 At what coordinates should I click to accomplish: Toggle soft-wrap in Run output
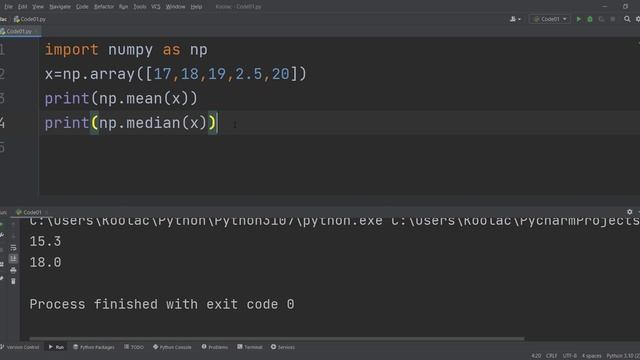[x=13, y=248]
